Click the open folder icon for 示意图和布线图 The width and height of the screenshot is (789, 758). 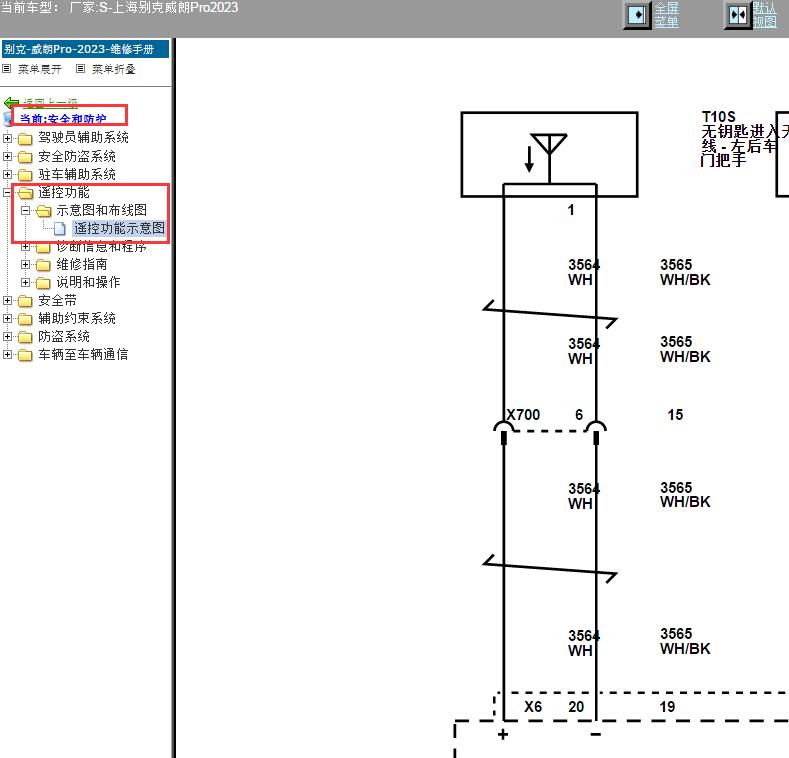43,210
